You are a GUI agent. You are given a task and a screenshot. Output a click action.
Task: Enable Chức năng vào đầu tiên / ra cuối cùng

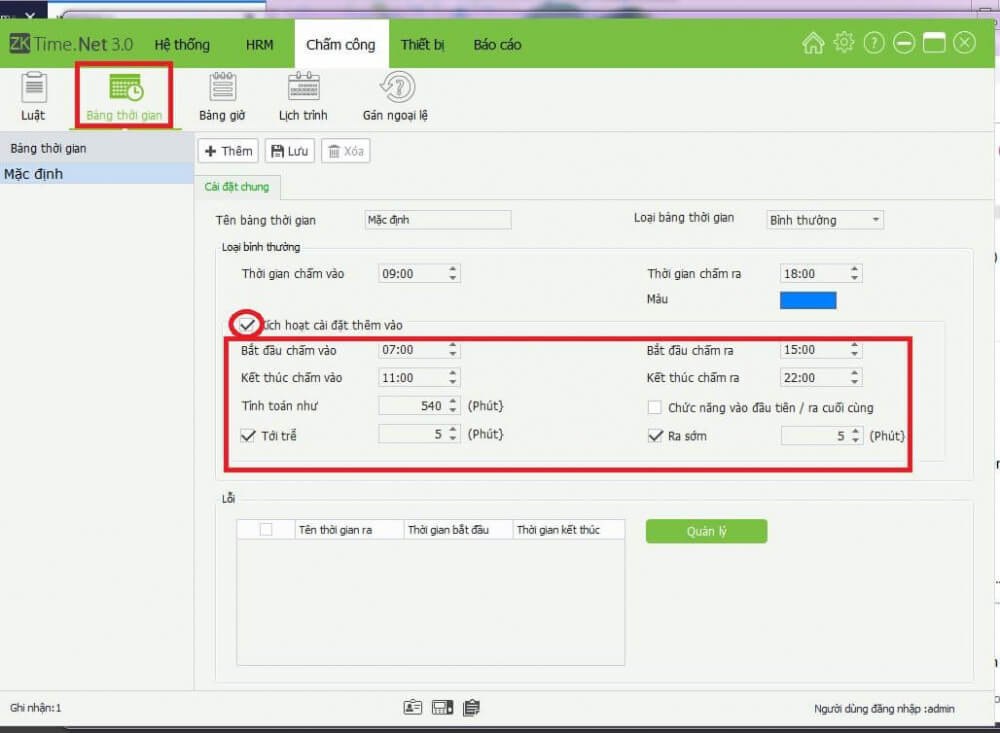click(x=655, y=406)
